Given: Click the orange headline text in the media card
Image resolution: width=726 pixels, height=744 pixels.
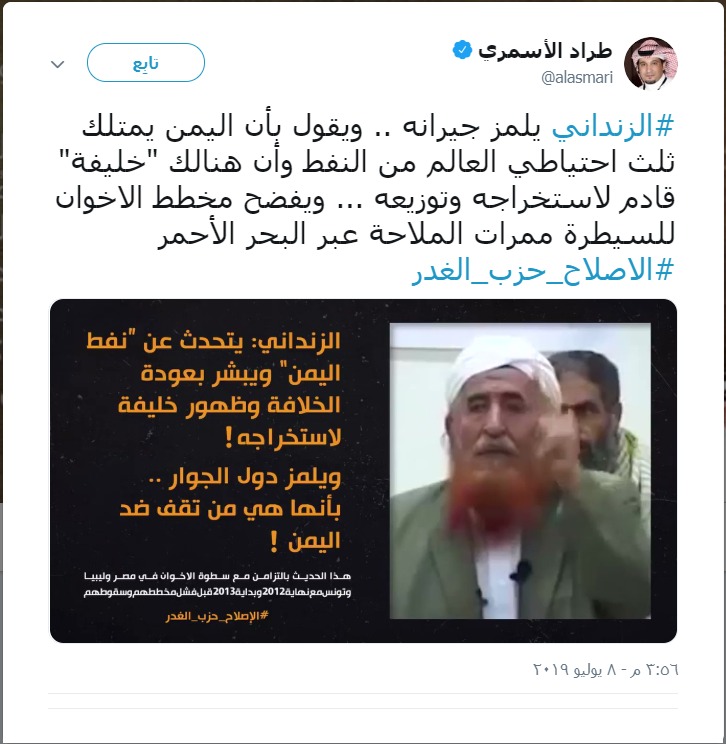Looking at the screenshot, I should coord(230,389).
